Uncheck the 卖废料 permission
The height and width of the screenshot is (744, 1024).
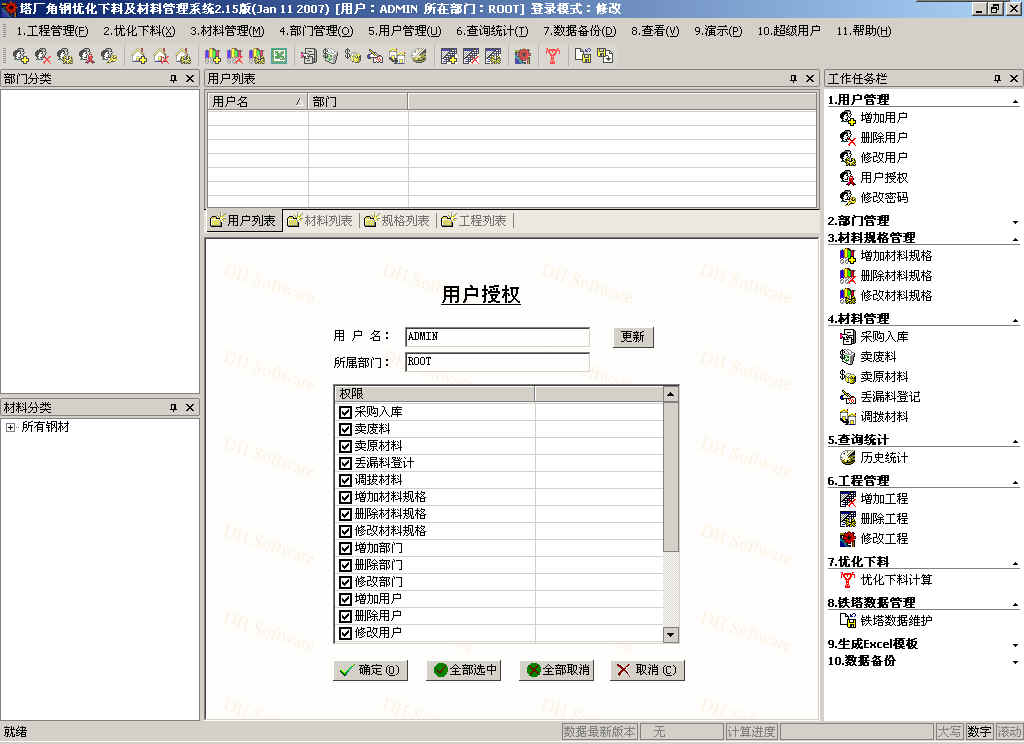coord(345,429)
